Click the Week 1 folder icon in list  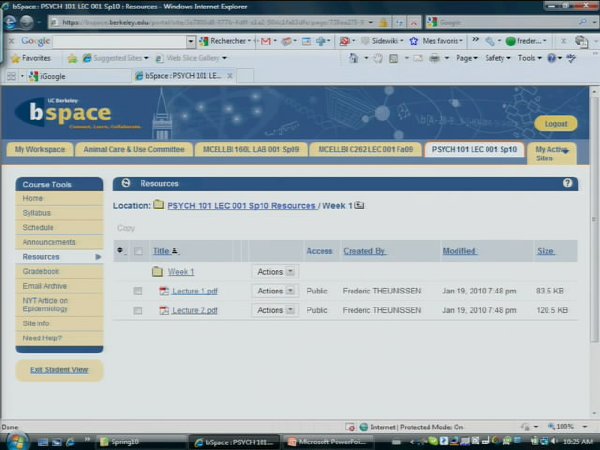click(157, 272)
